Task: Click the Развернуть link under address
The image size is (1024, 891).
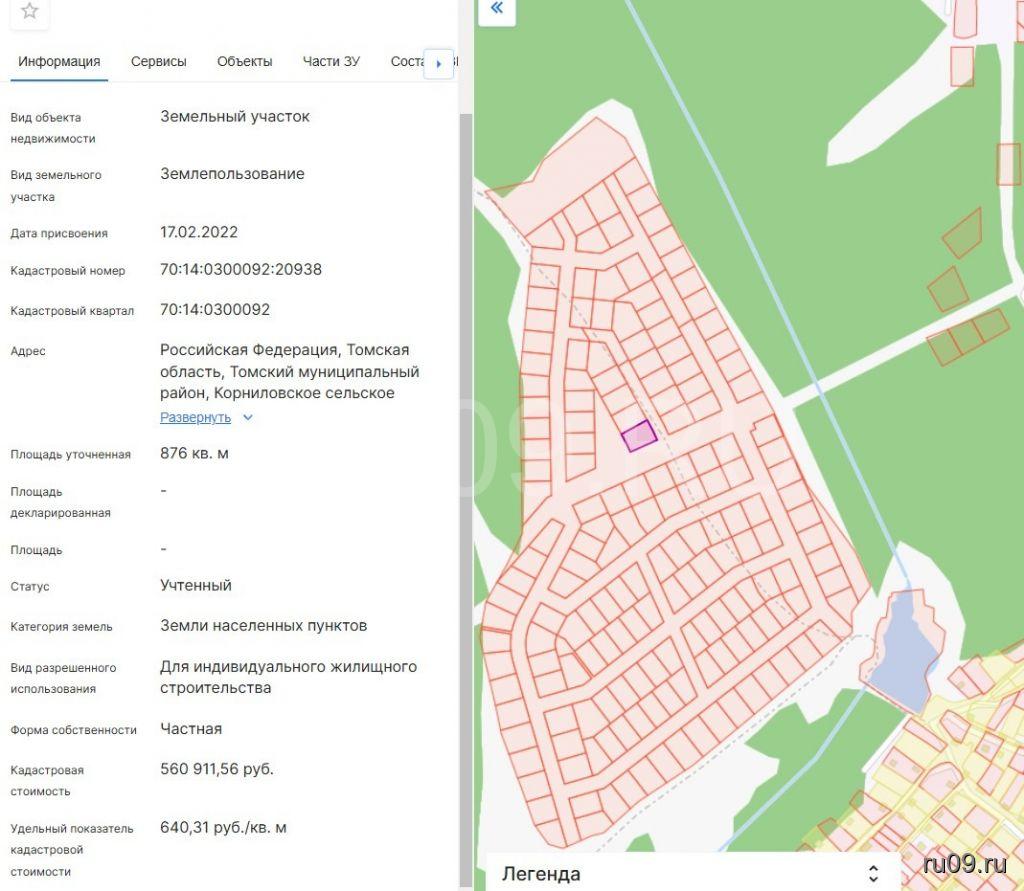Action: coord(195,418)
